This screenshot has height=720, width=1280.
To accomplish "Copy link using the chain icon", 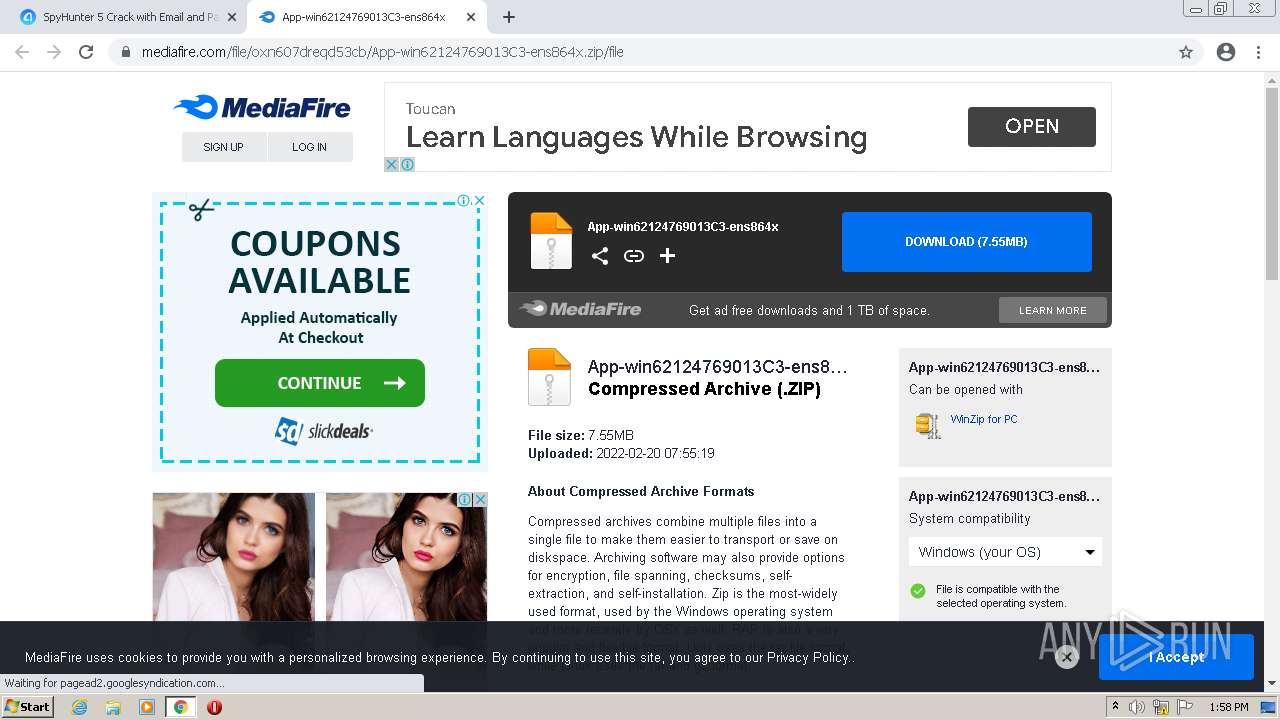I will click(633, 256).
